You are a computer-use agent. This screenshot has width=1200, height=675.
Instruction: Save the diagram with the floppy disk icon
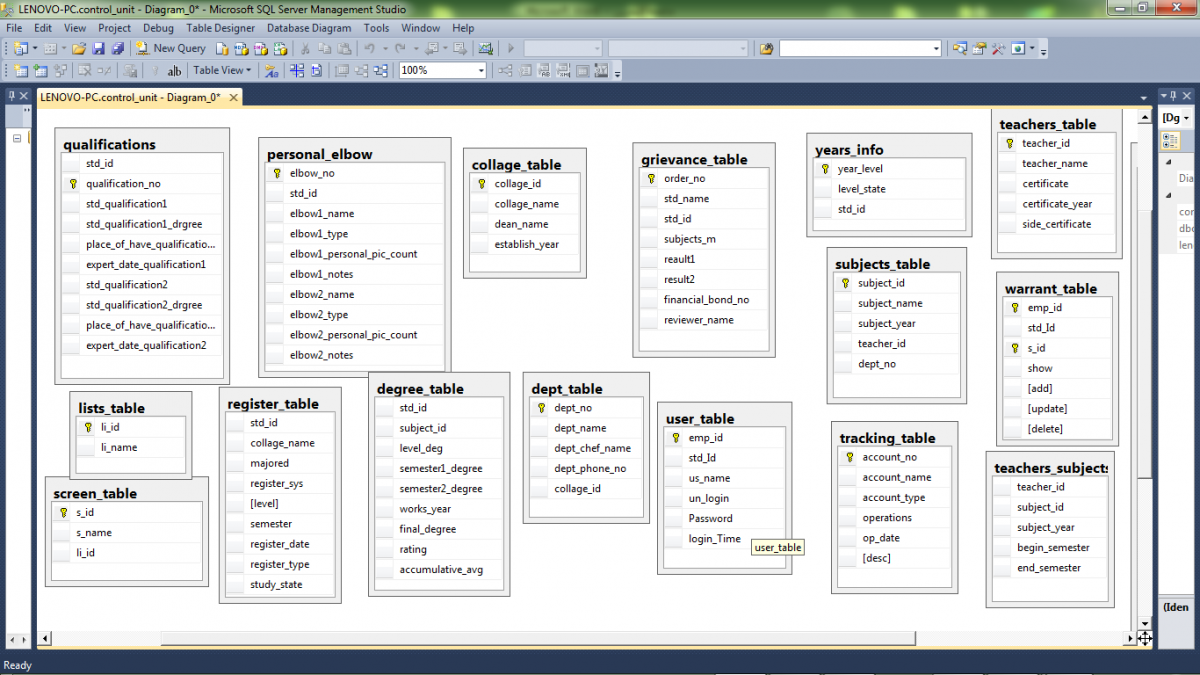[98, 48]
